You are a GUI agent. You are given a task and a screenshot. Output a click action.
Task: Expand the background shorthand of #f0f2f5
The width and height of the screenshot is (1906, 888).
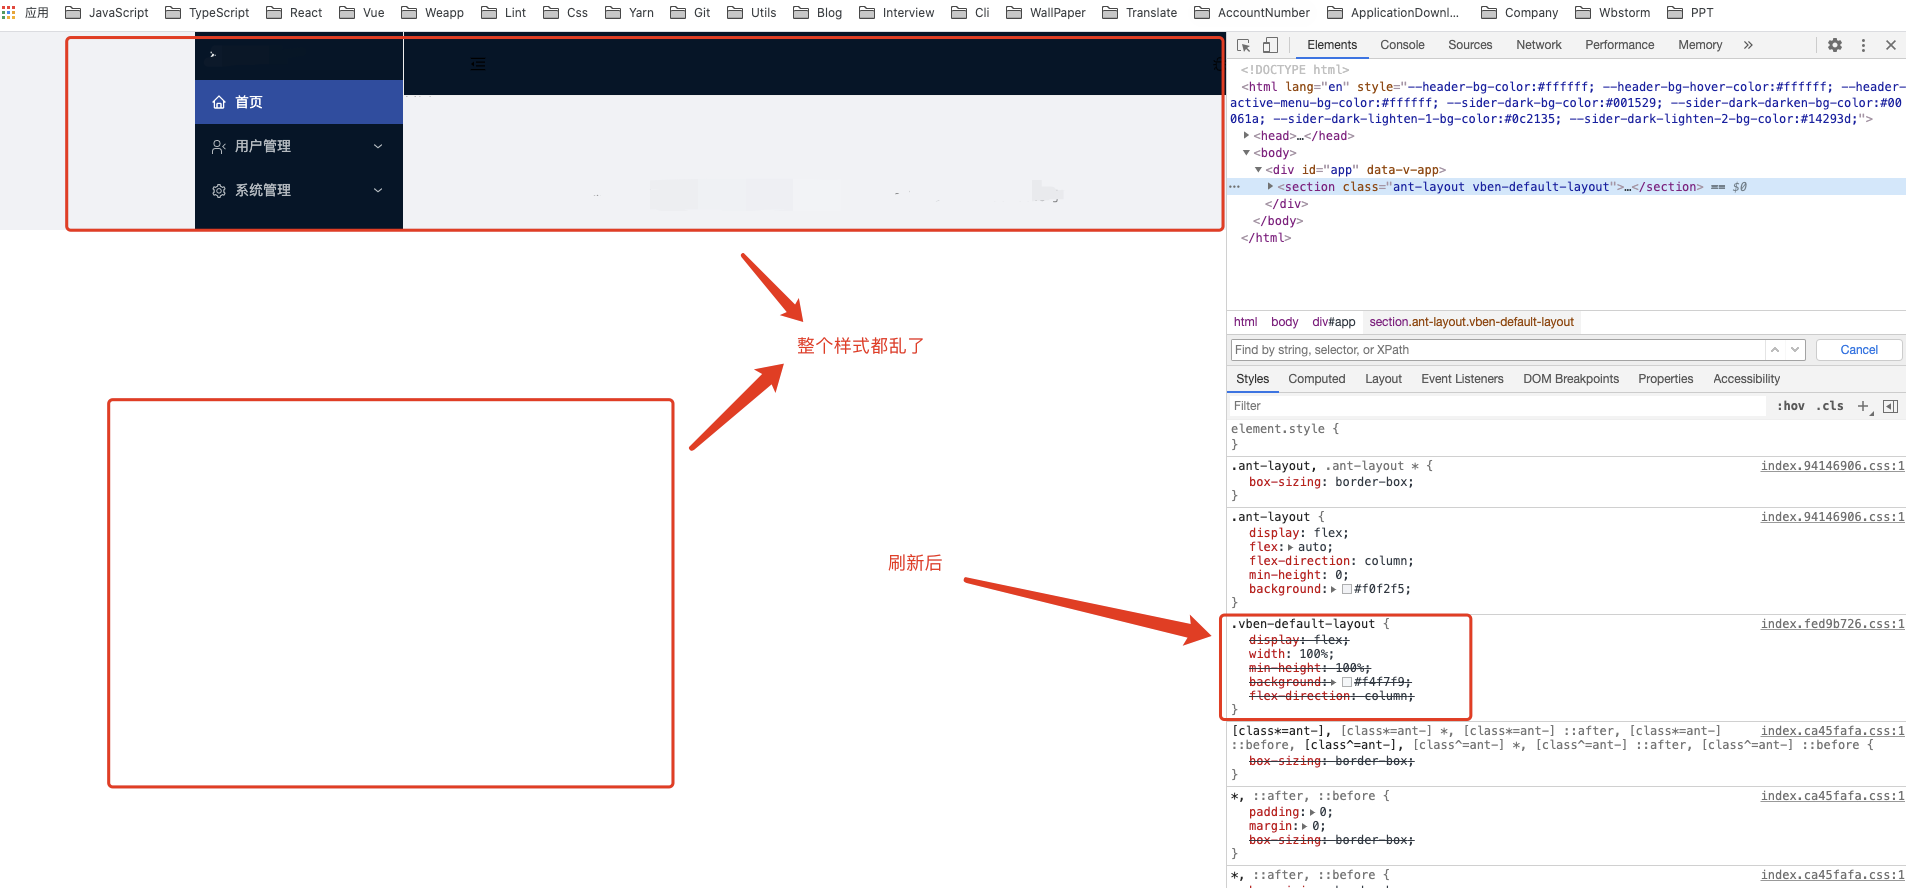point(1334,589)
